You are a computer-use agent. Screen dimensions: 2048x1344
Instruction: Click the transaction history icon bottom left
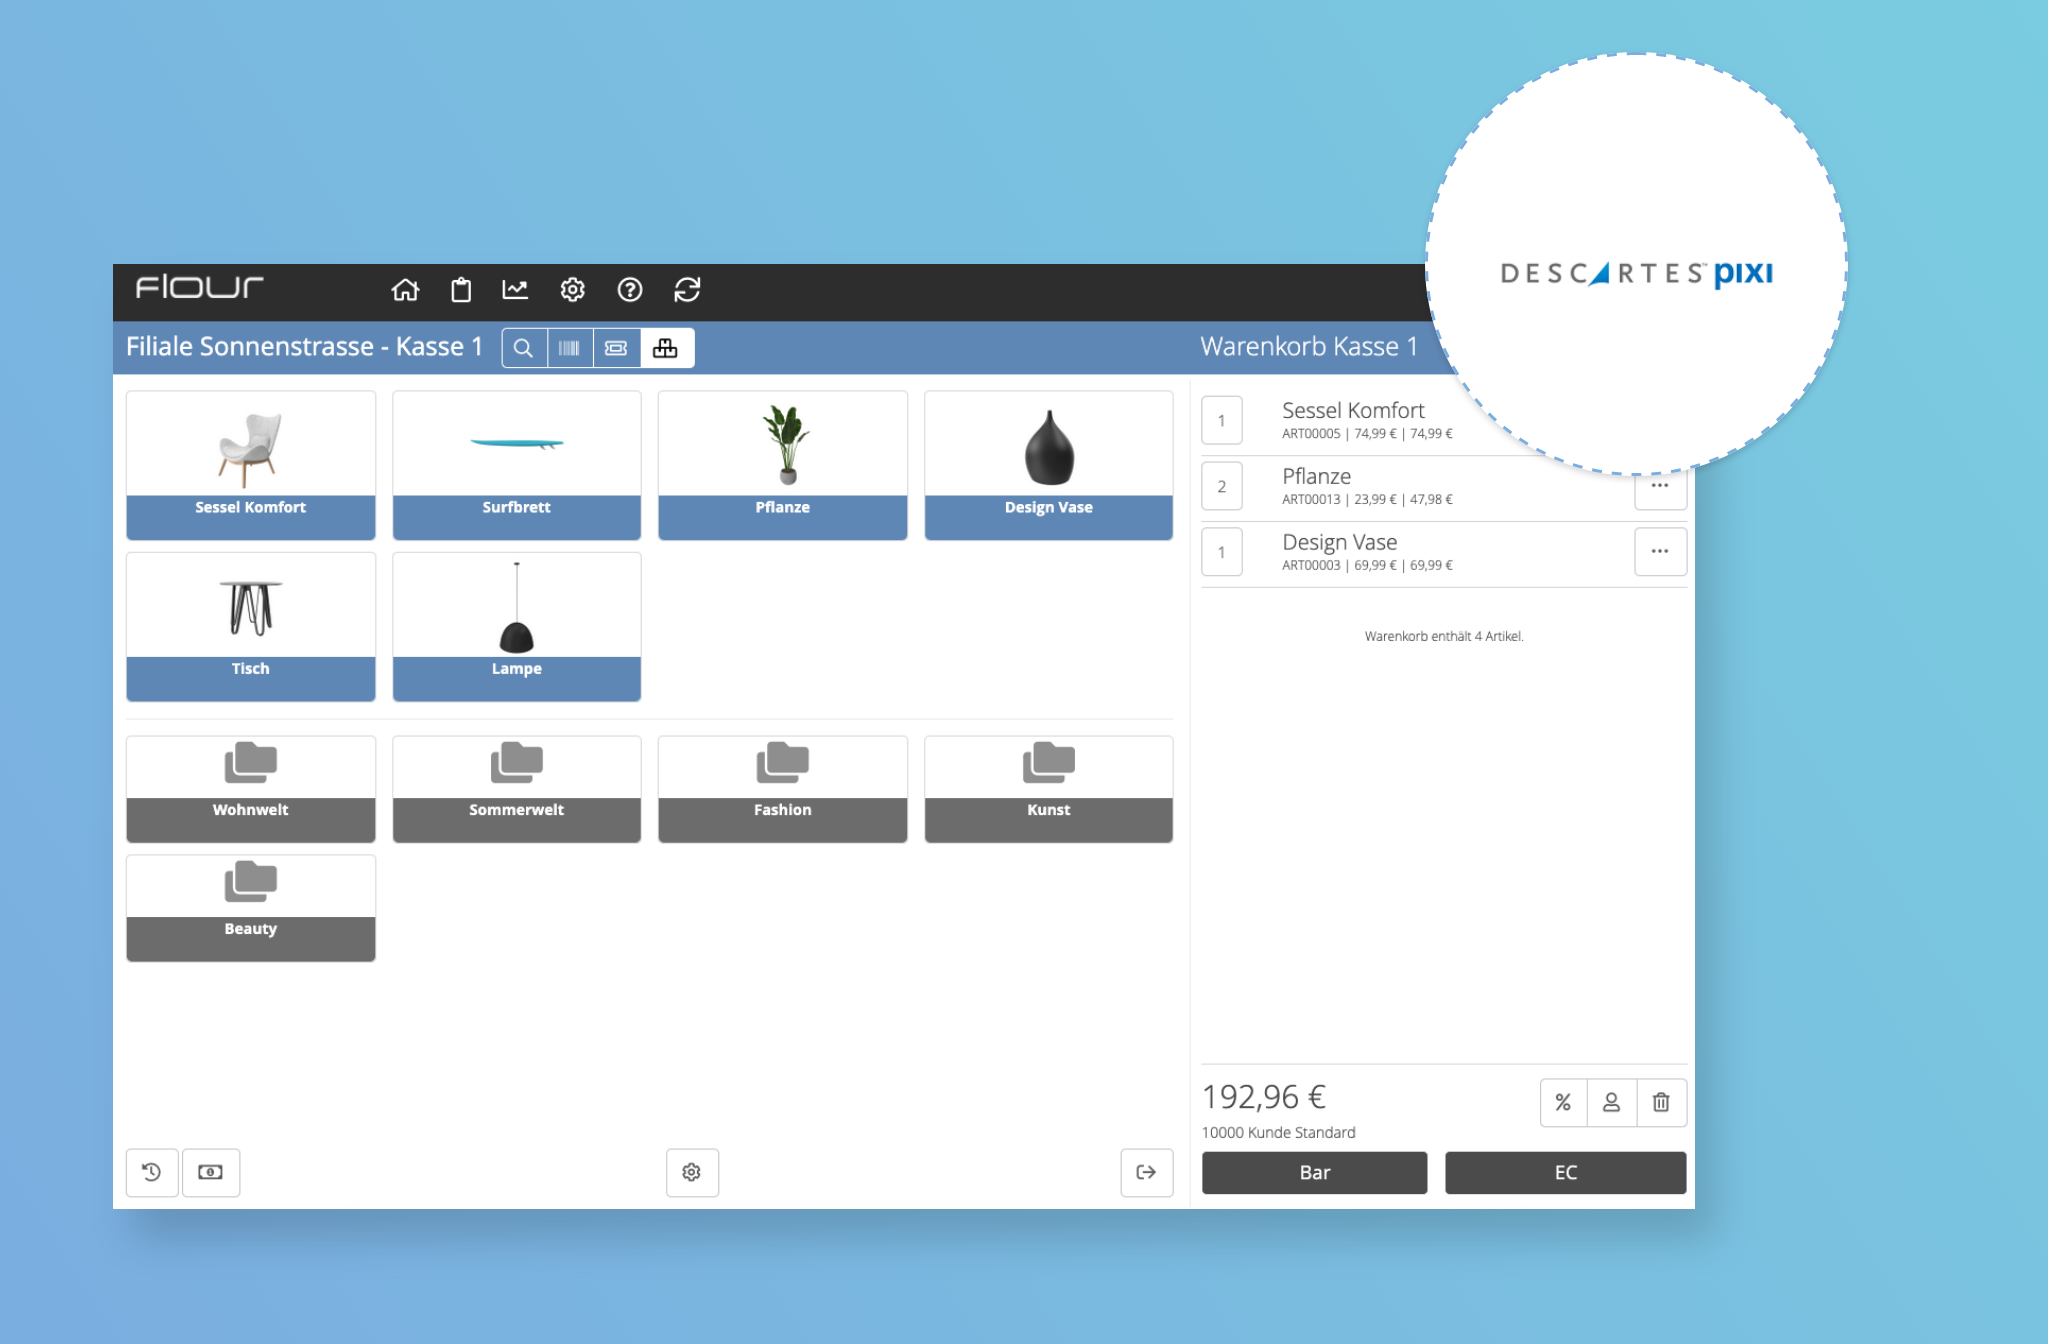click(151, 1172)
